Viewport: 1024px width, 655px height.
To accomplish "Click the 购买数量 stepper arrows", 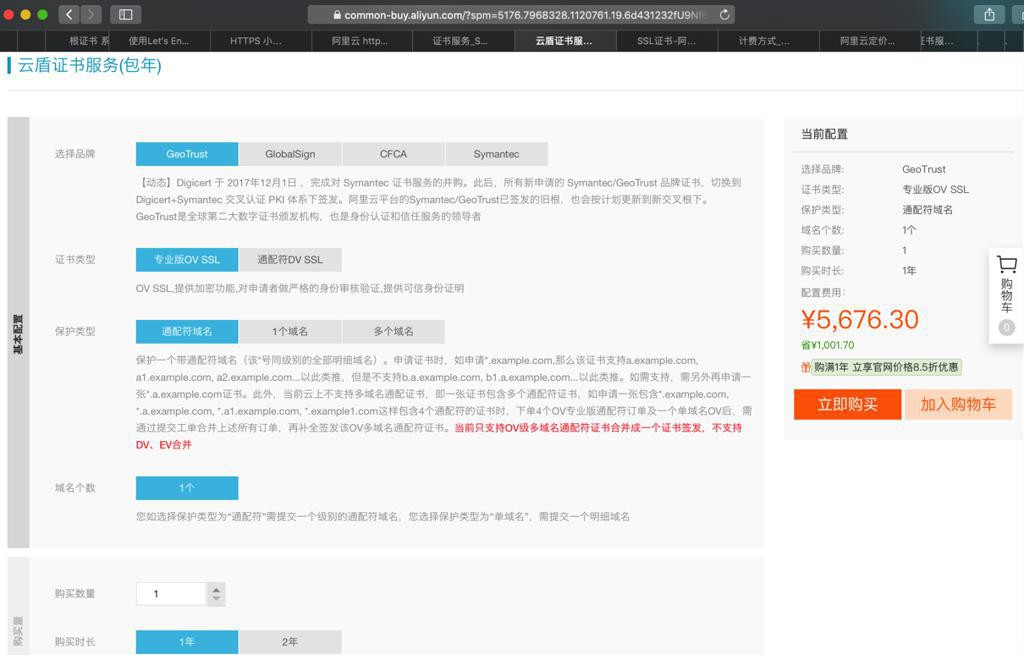I will [216, 594].
